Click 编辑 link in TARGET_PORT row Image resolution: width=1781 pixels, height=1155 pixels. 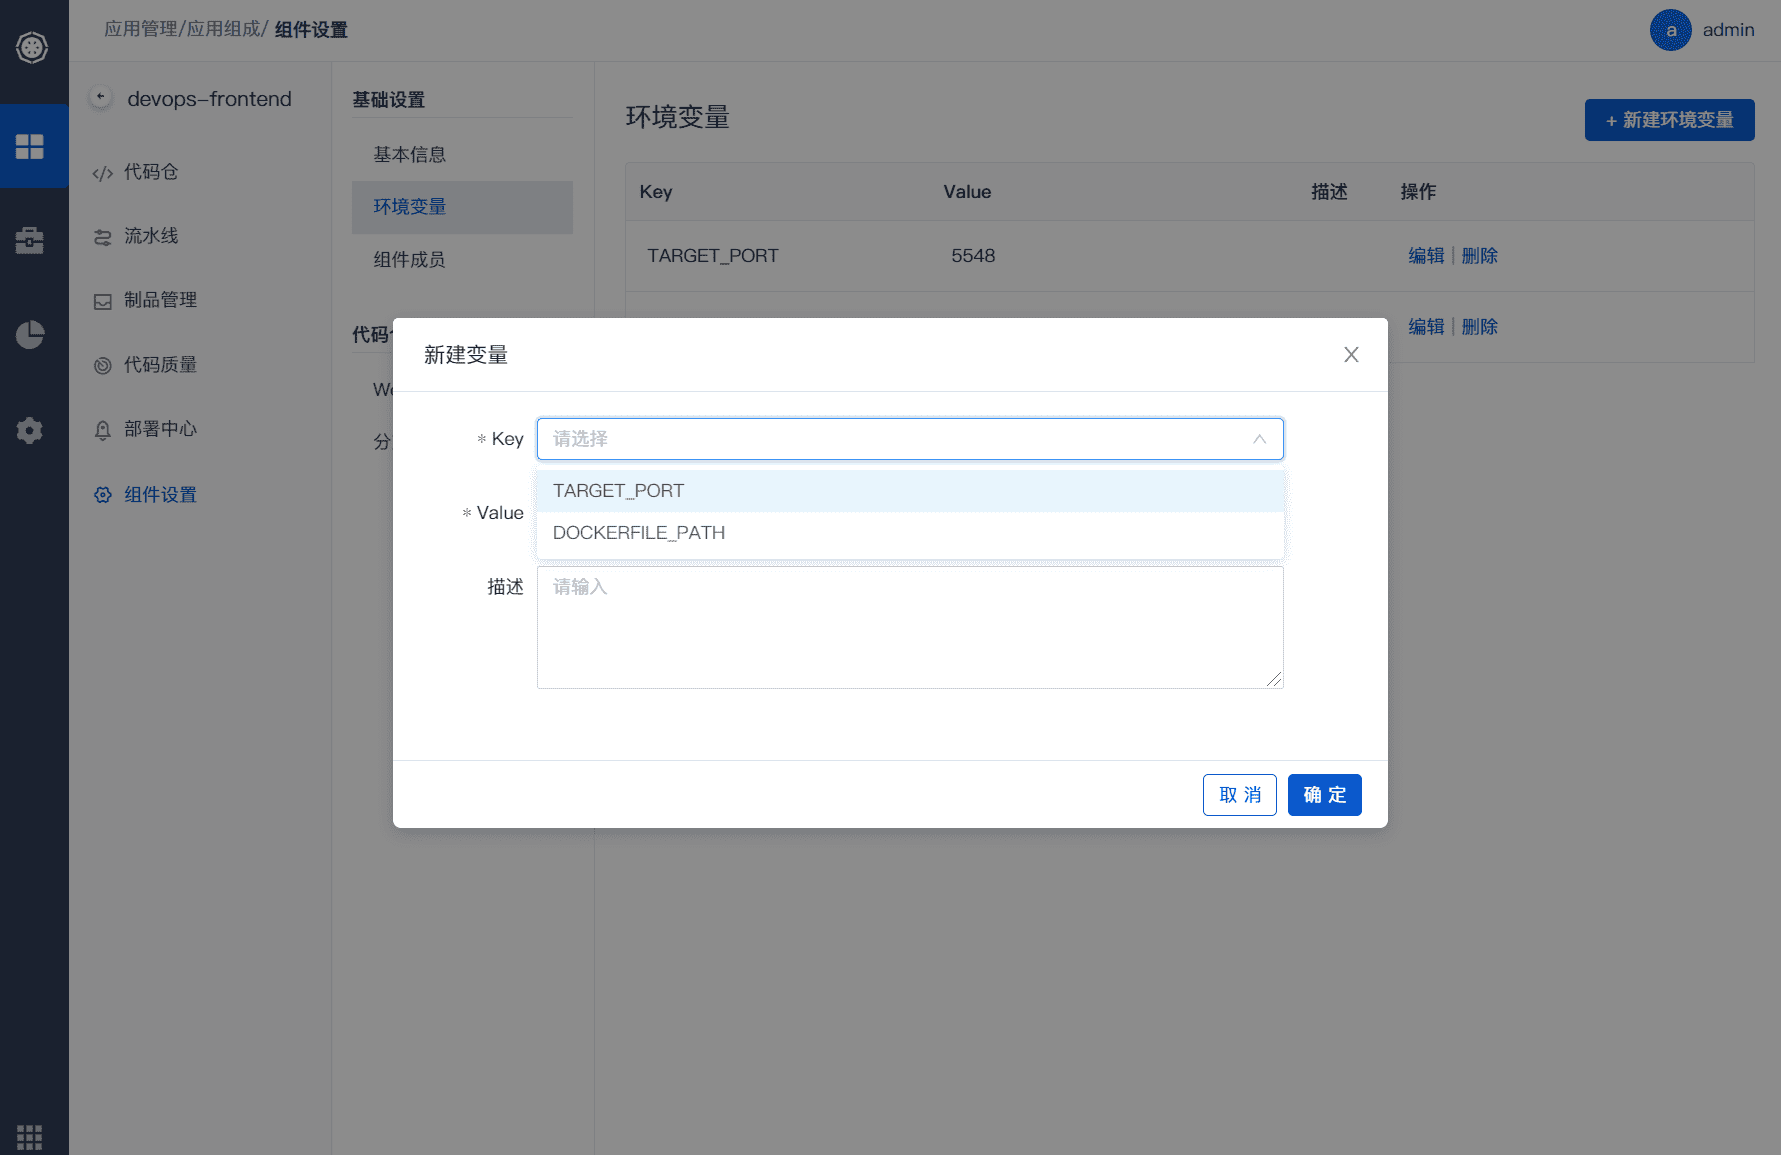point(1426,256)
